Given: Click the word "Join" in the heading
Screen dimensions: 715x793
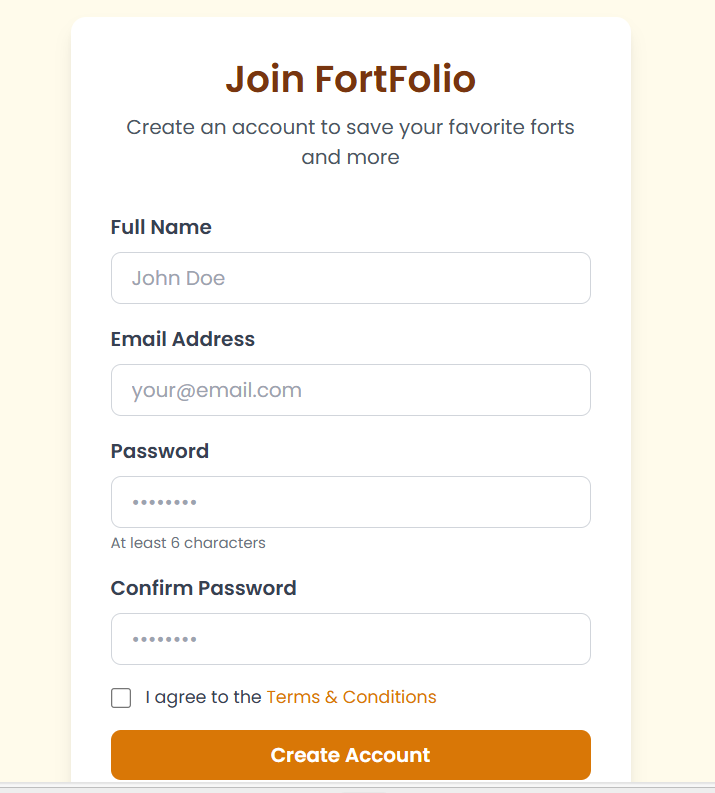Looking at the screenshot, I should click(265, 79).
